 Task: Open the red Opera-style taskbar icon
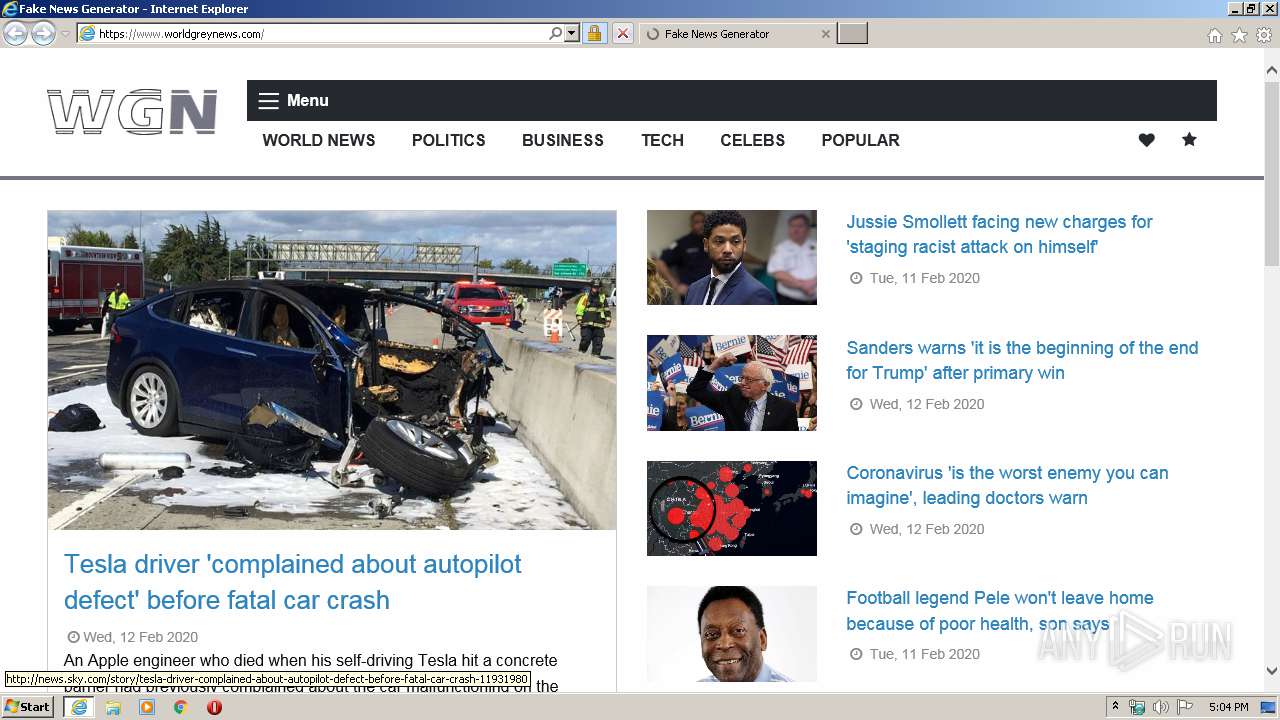[214, 707]
